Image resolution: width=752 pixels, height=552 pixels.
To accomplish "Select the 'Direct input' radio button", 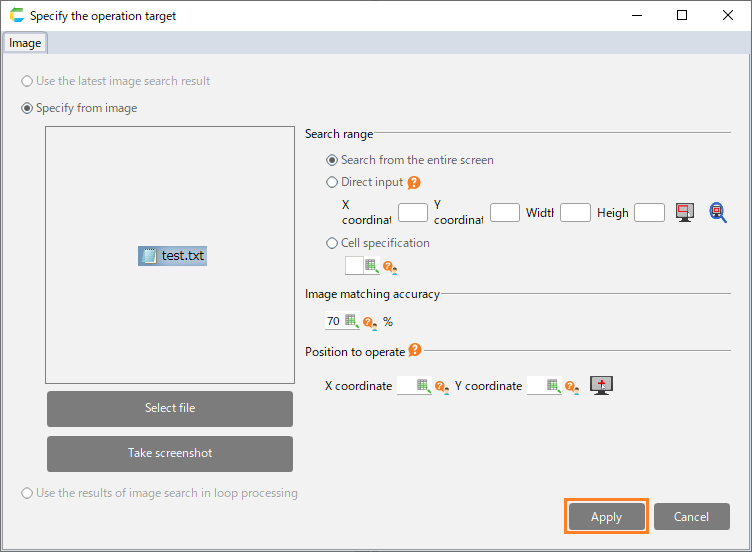I will [x=333, y=183].
